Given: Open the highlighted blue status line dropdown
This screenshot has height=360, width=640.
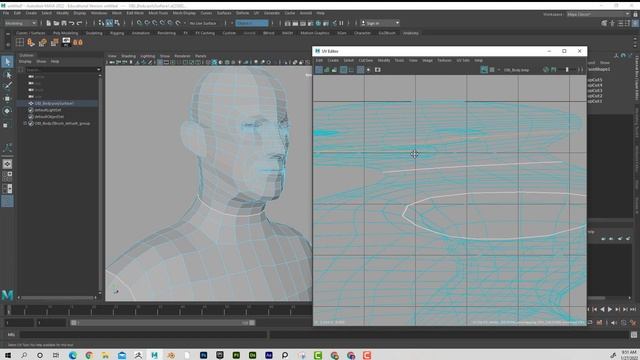Looking at the screenshot, I should pyautogui.click(x=252, y=23).
